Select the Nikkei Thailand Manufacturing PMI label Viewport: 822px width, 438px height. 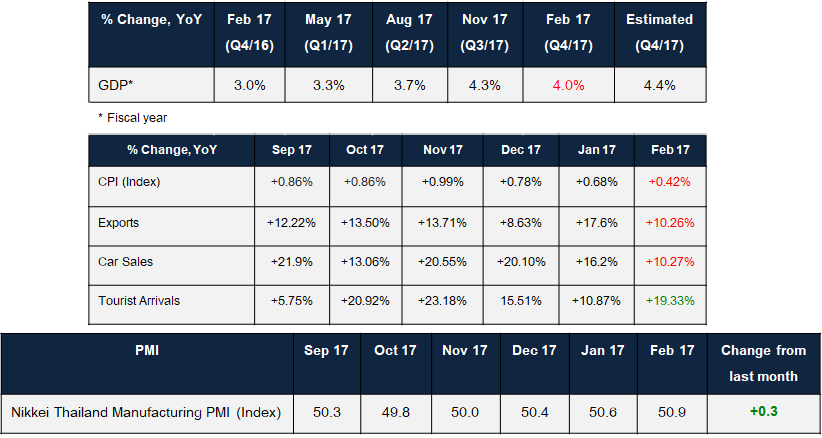146,409
